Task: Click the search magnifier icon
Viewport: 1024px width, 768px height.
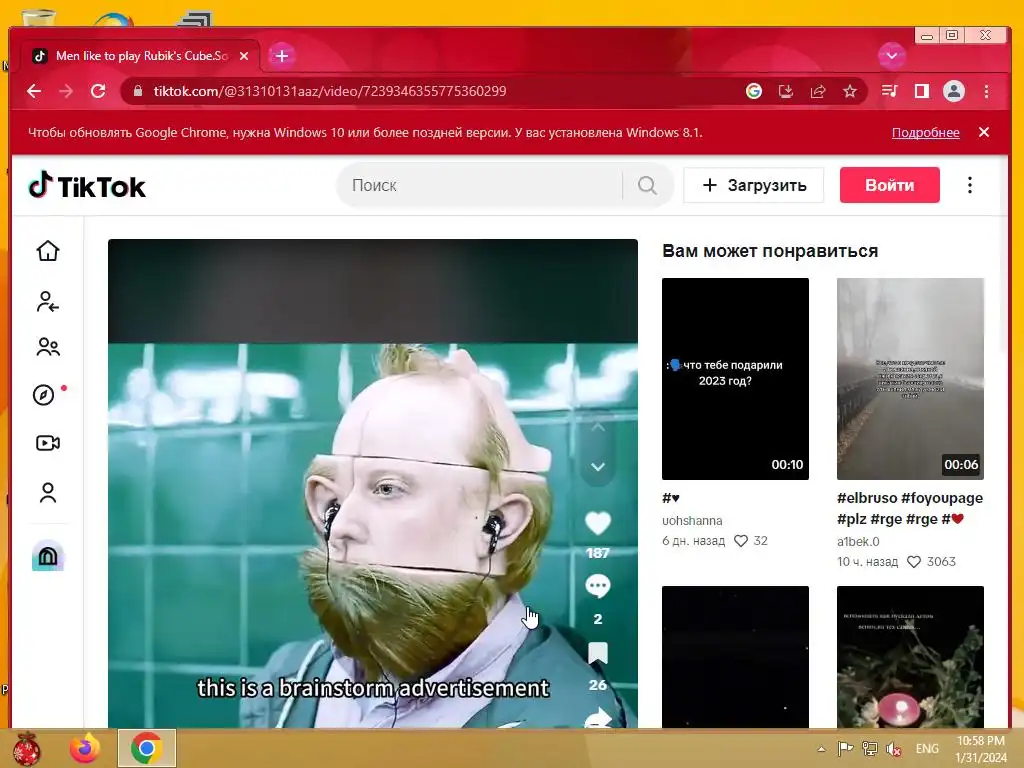Action: click(x=647, y=185)
